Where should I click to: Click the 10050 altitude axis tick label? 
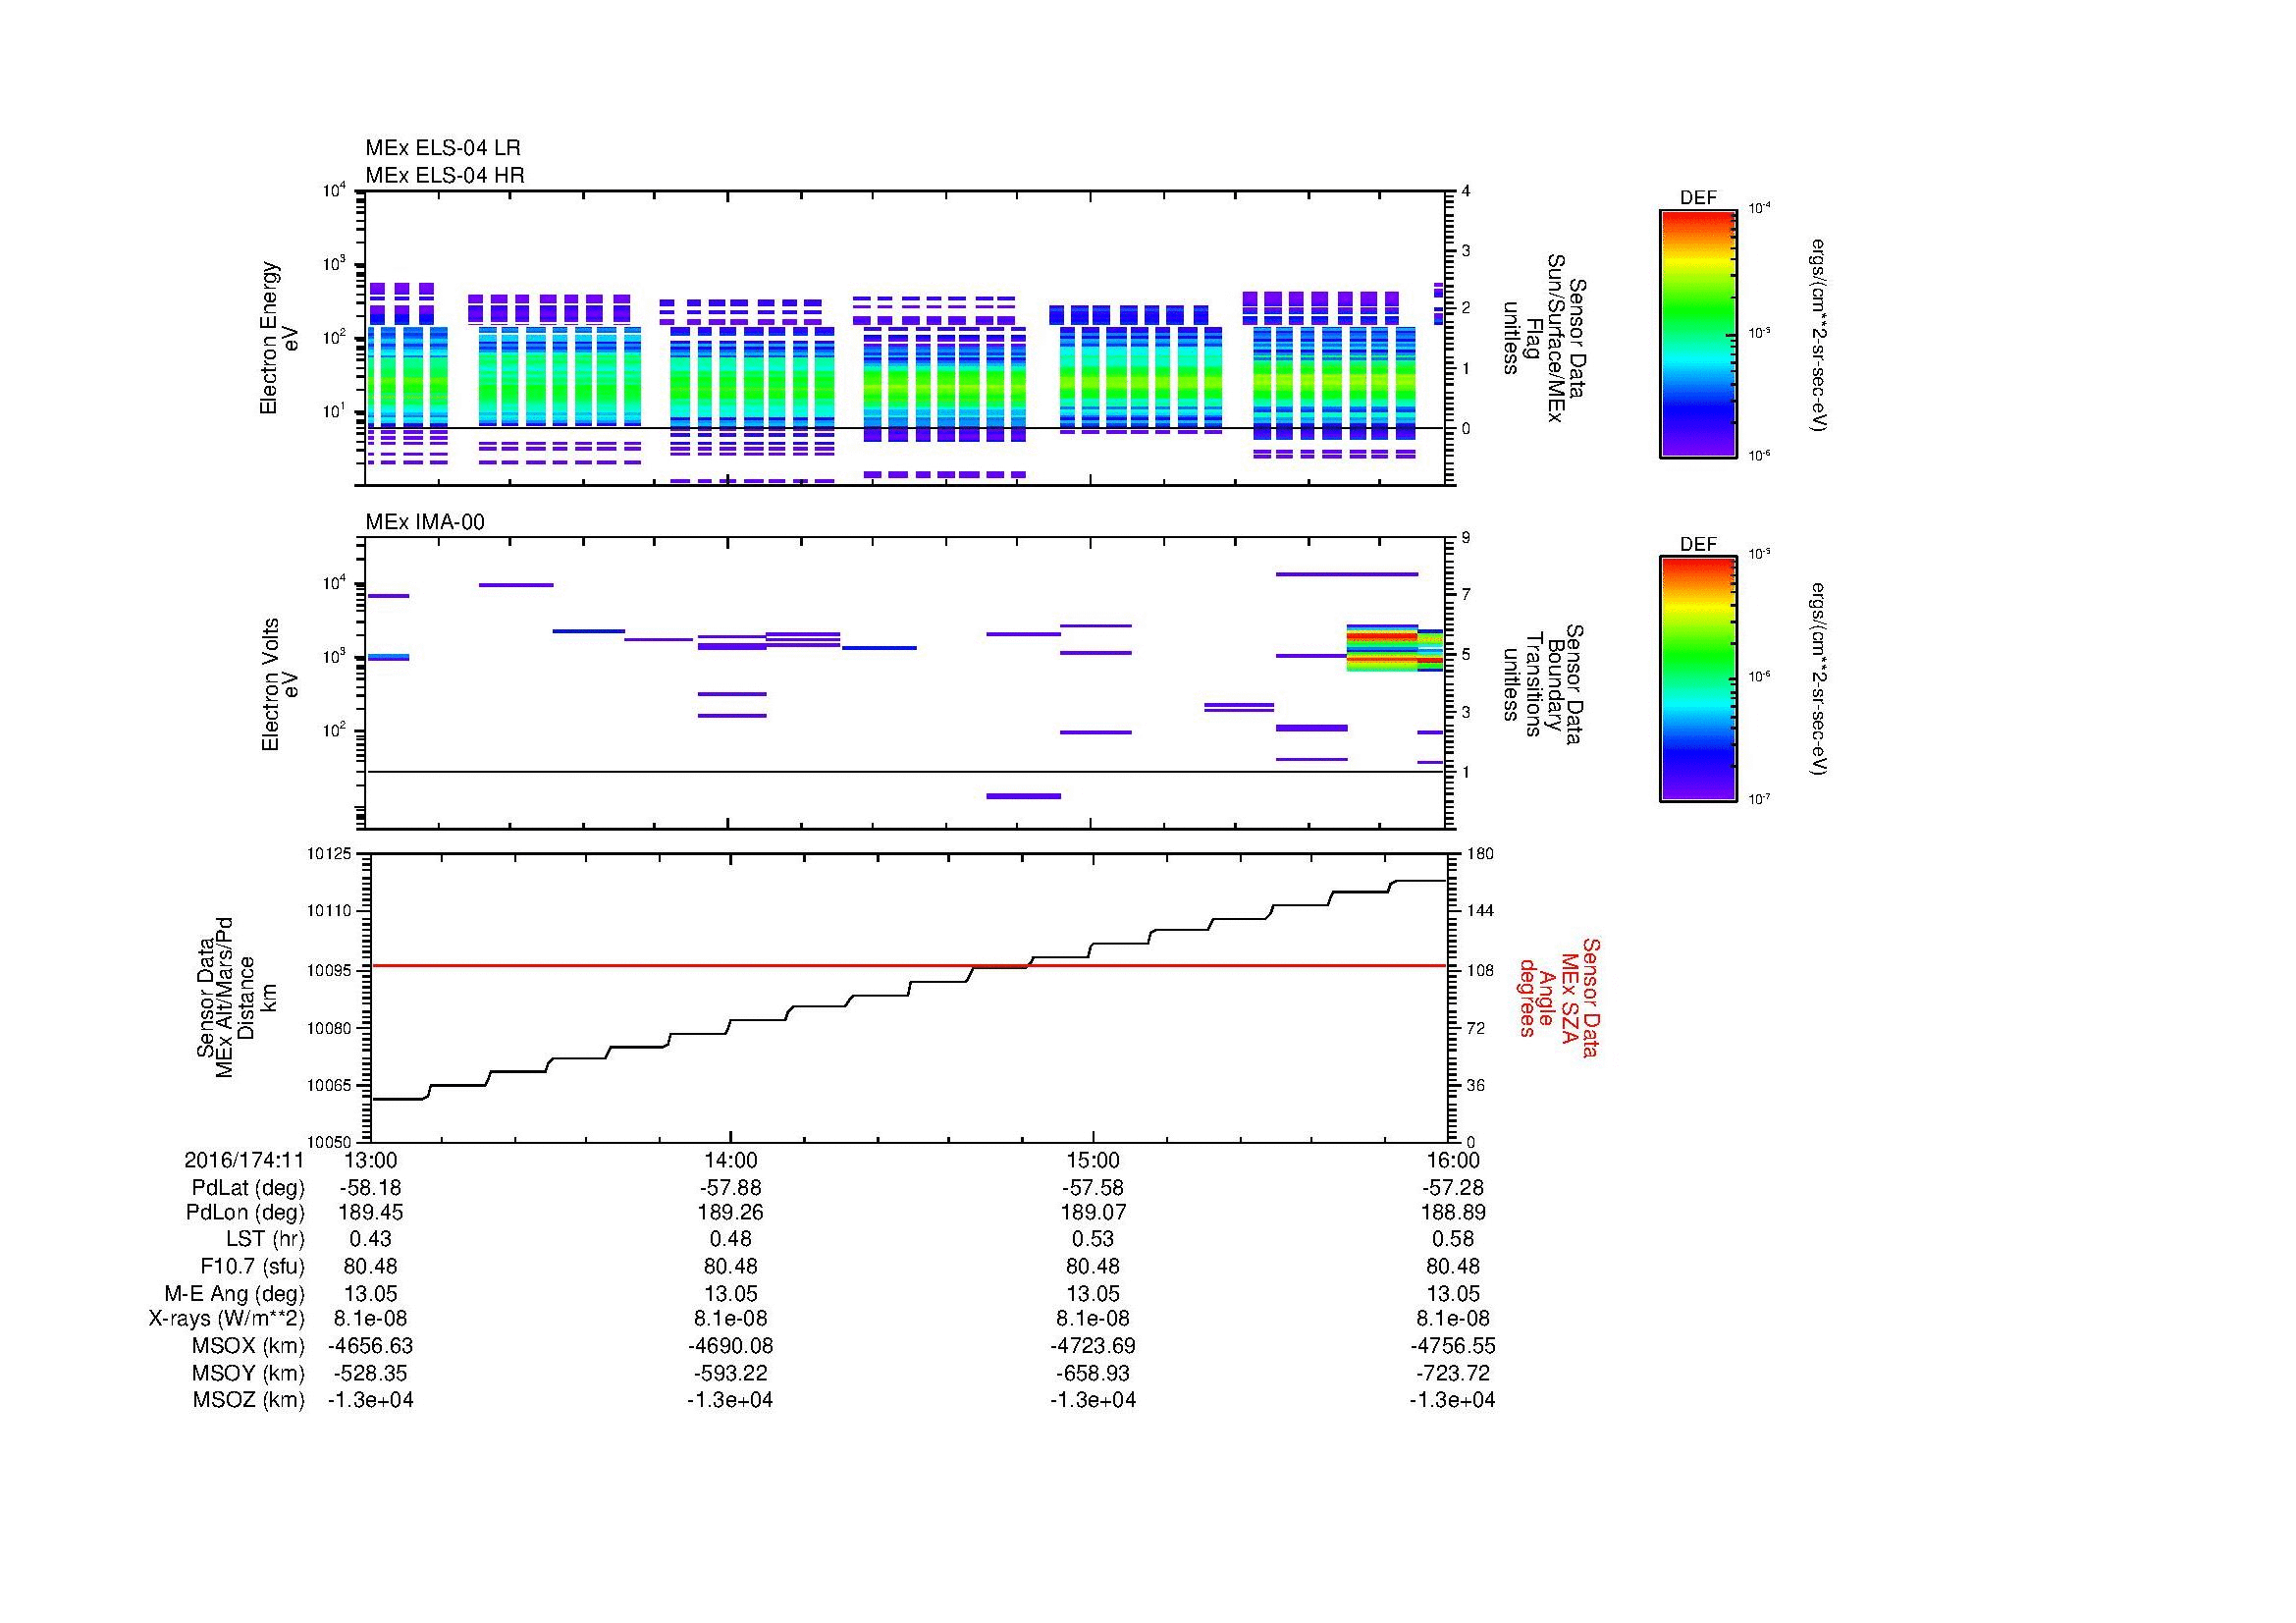pos(329,1142)
